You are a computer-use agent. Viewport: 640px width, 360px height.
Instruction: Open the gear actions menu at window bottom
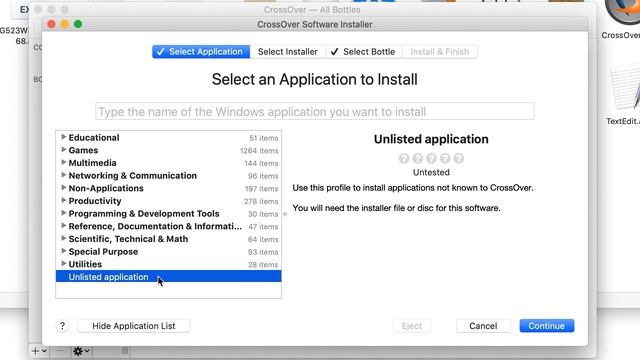tap(81, 351)
